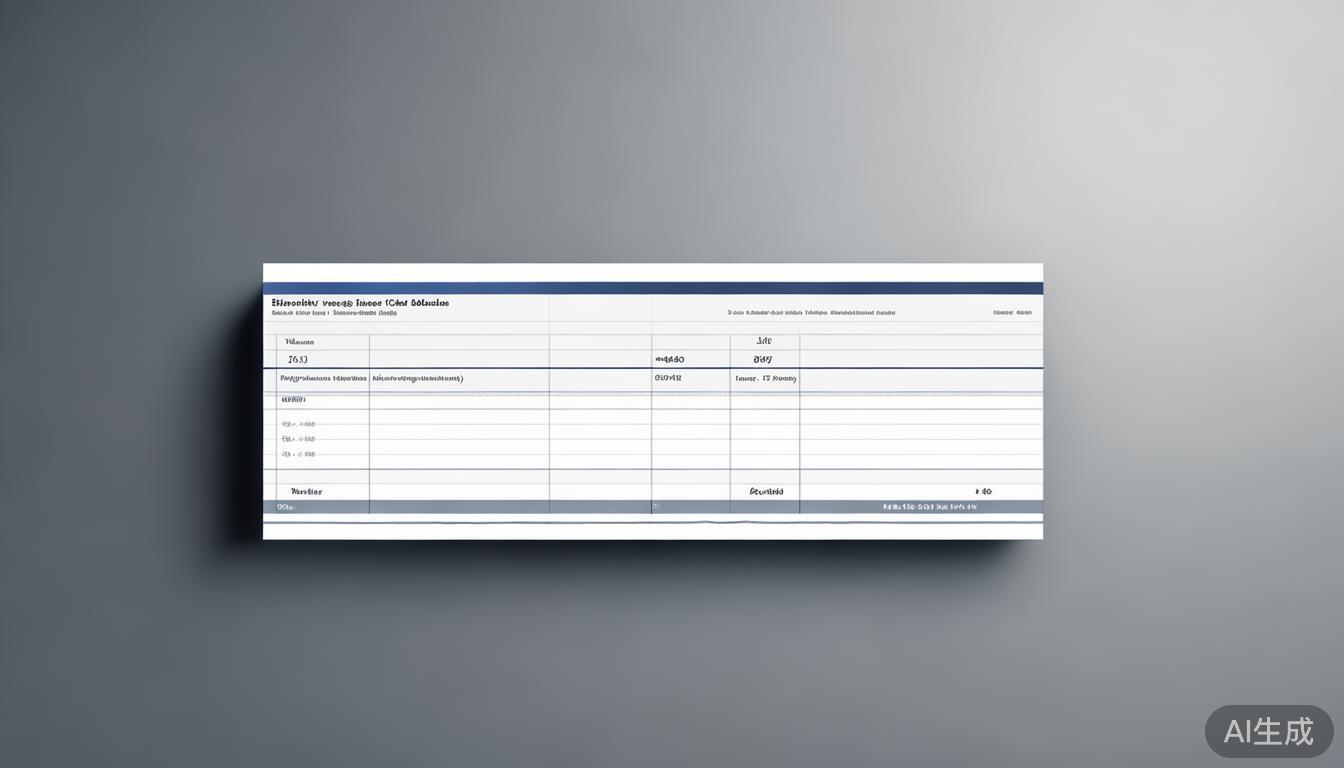Viewport: 1344px width, 768px height.
Task: Click the cell containing the value "340"
Action: pyautogui.click(x=763, y=341)
